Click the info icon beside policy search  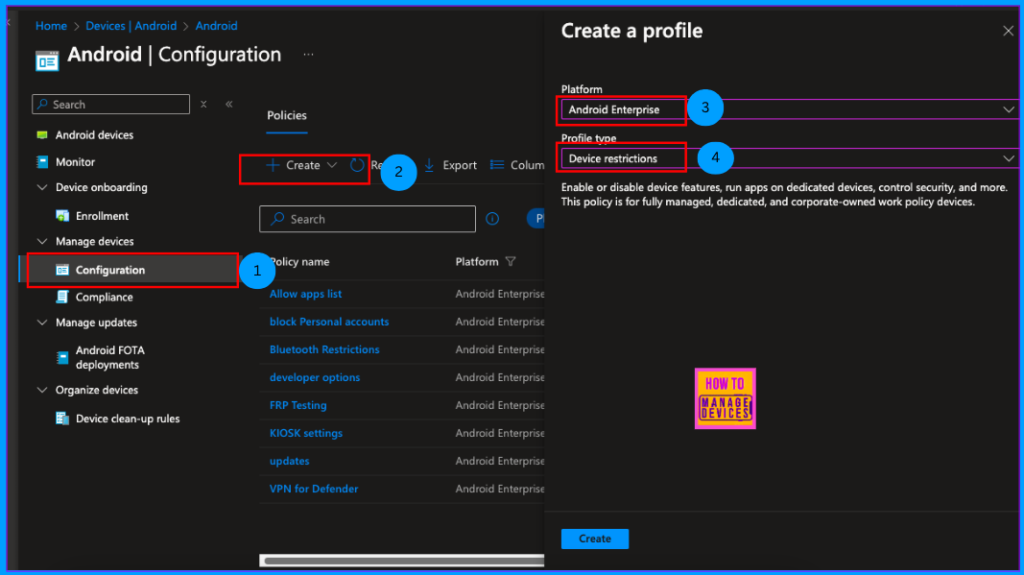tap(492, 219)
